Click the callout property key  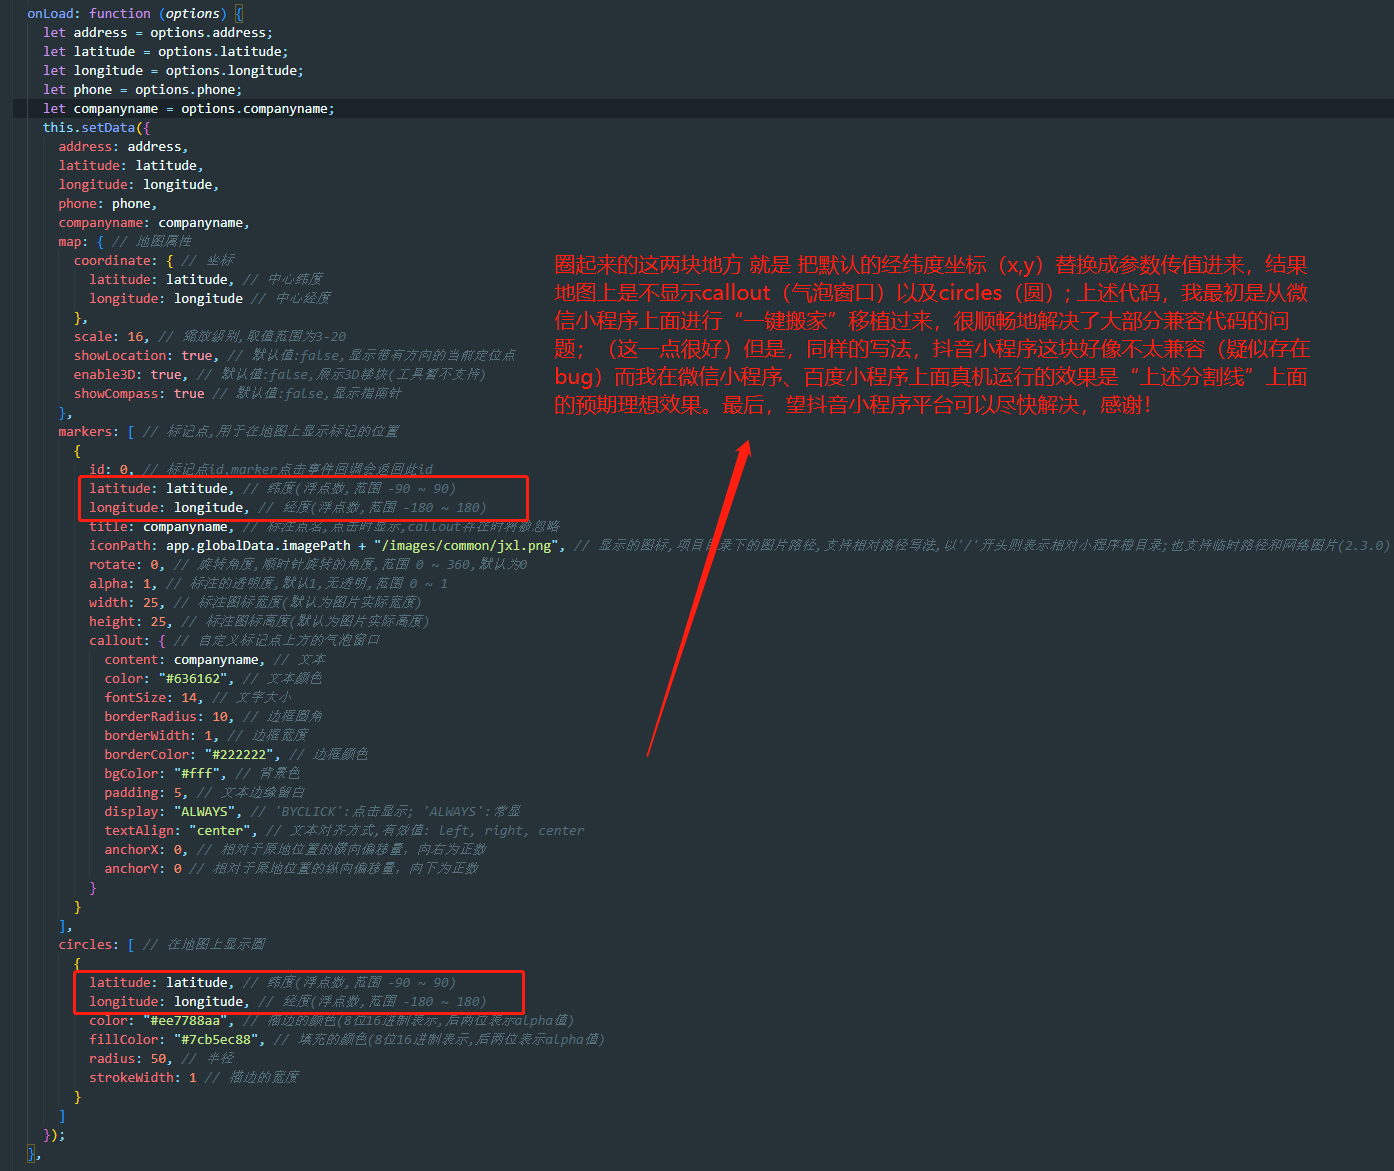pos(118,641)
